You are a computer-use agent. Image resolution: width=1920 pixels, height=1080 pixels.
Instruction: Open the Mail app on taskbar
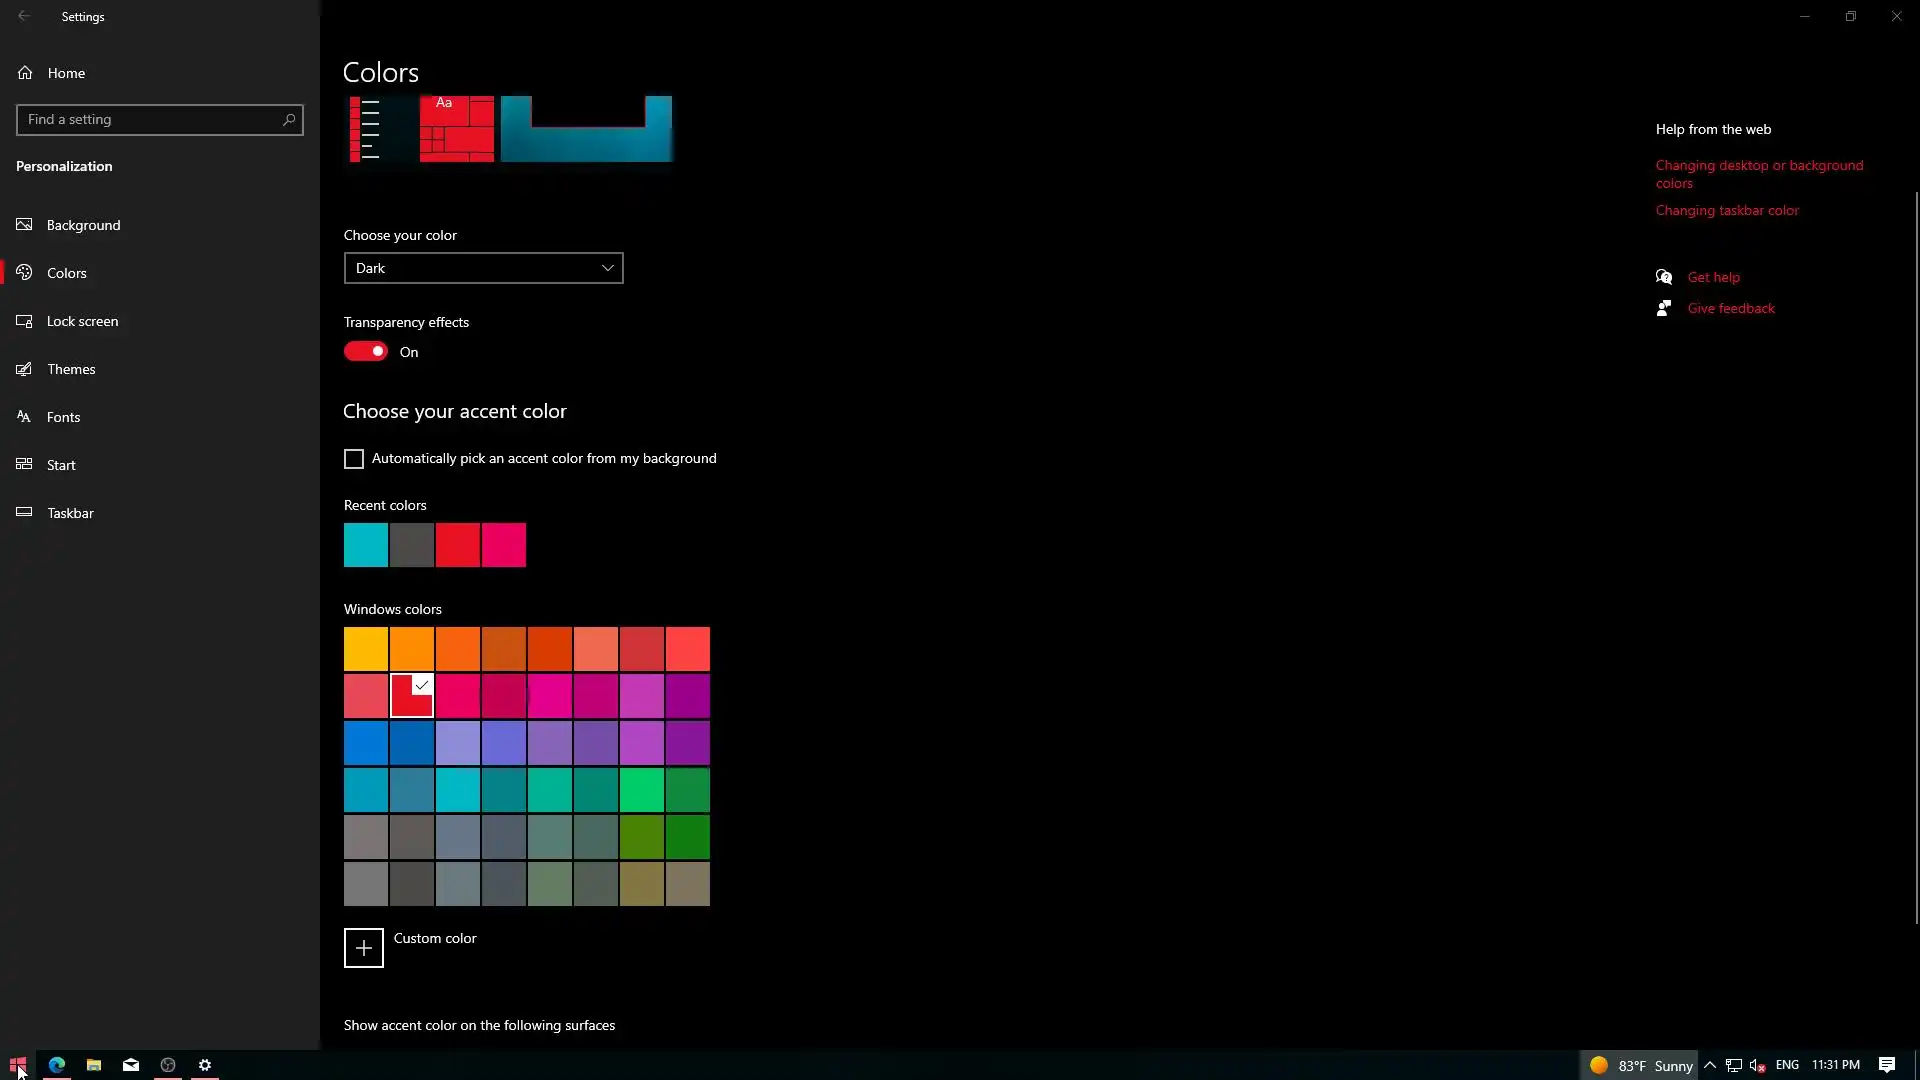pyautogui.click(x=131, y=1065)
